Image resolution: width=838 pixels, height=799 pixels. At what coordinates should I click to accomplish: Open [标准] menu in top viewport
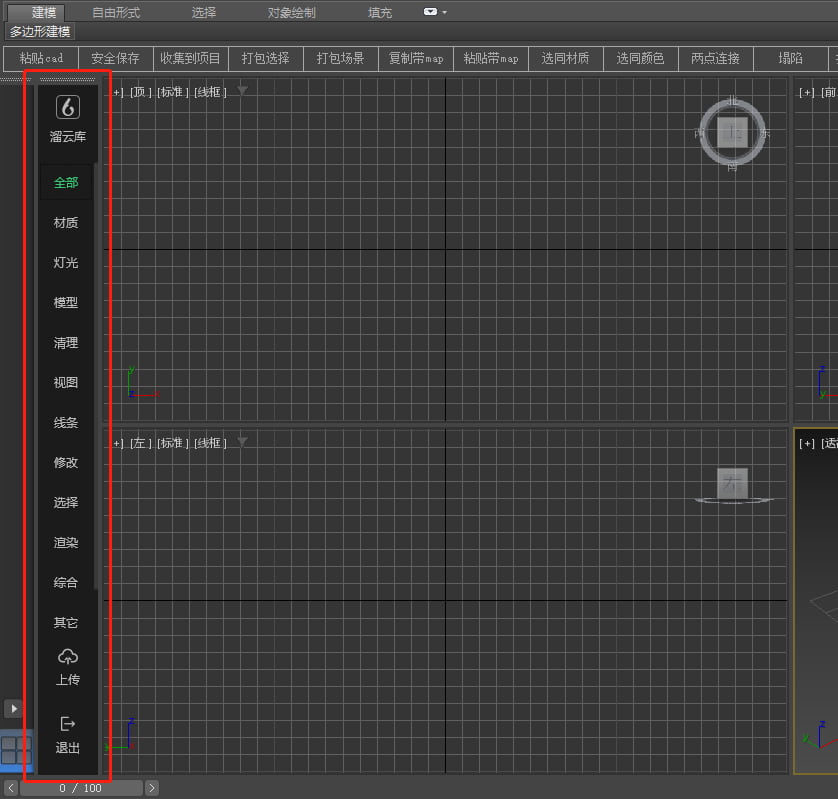(173, 92)
